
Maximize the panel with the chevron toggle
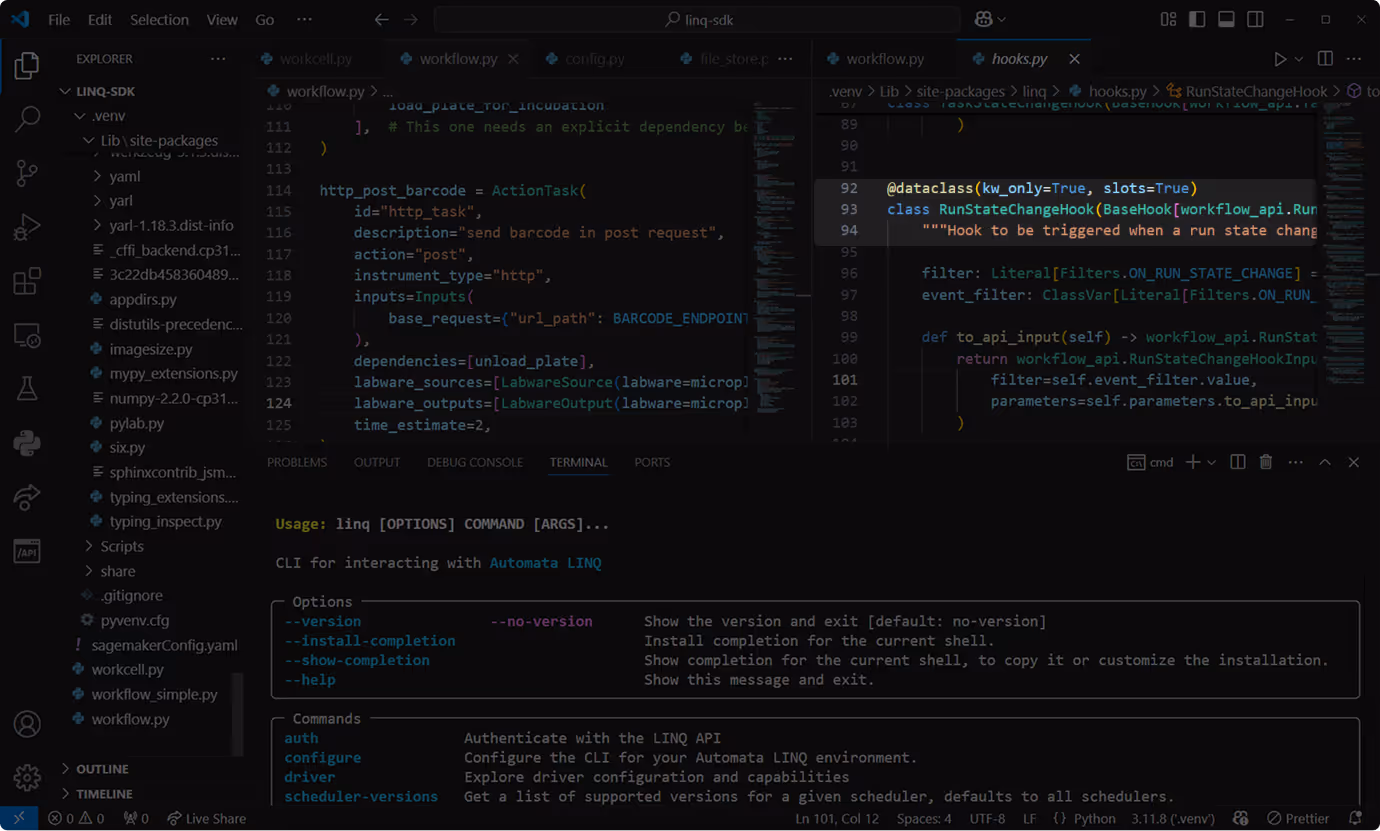point(1325,461)
